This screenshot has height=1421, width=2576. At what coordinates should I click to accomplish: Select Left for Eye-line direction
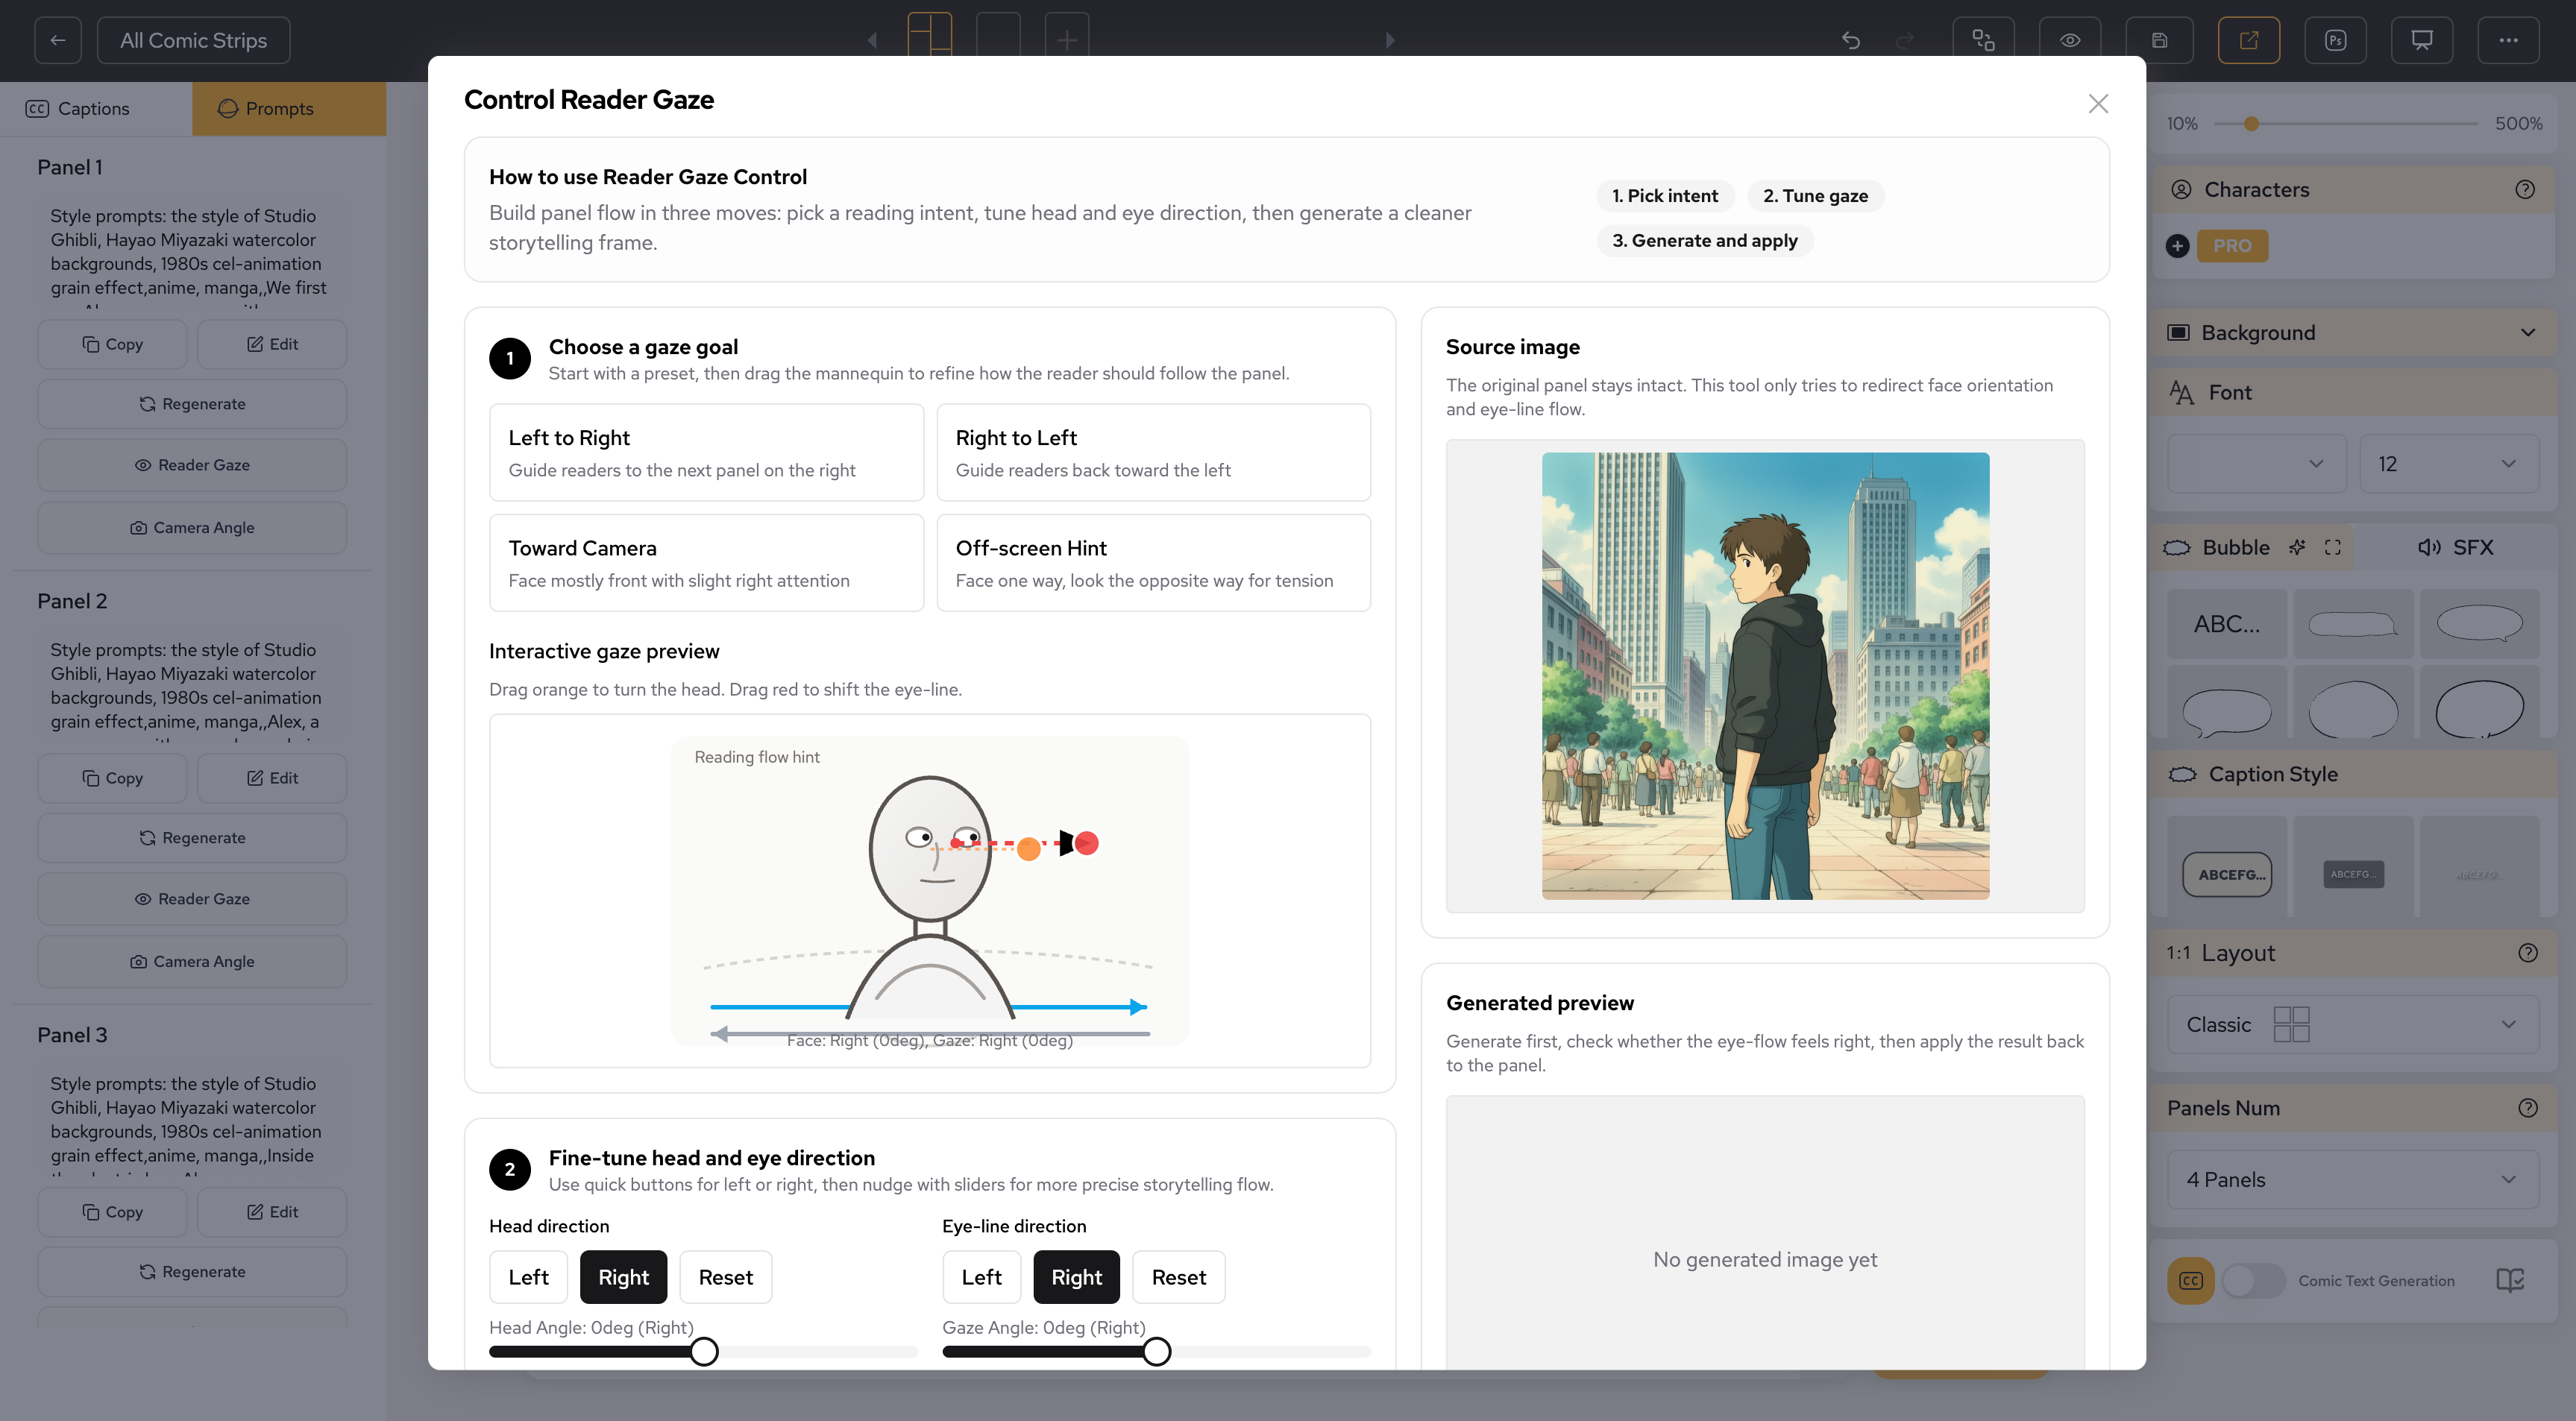click(x=981, y=1277)
